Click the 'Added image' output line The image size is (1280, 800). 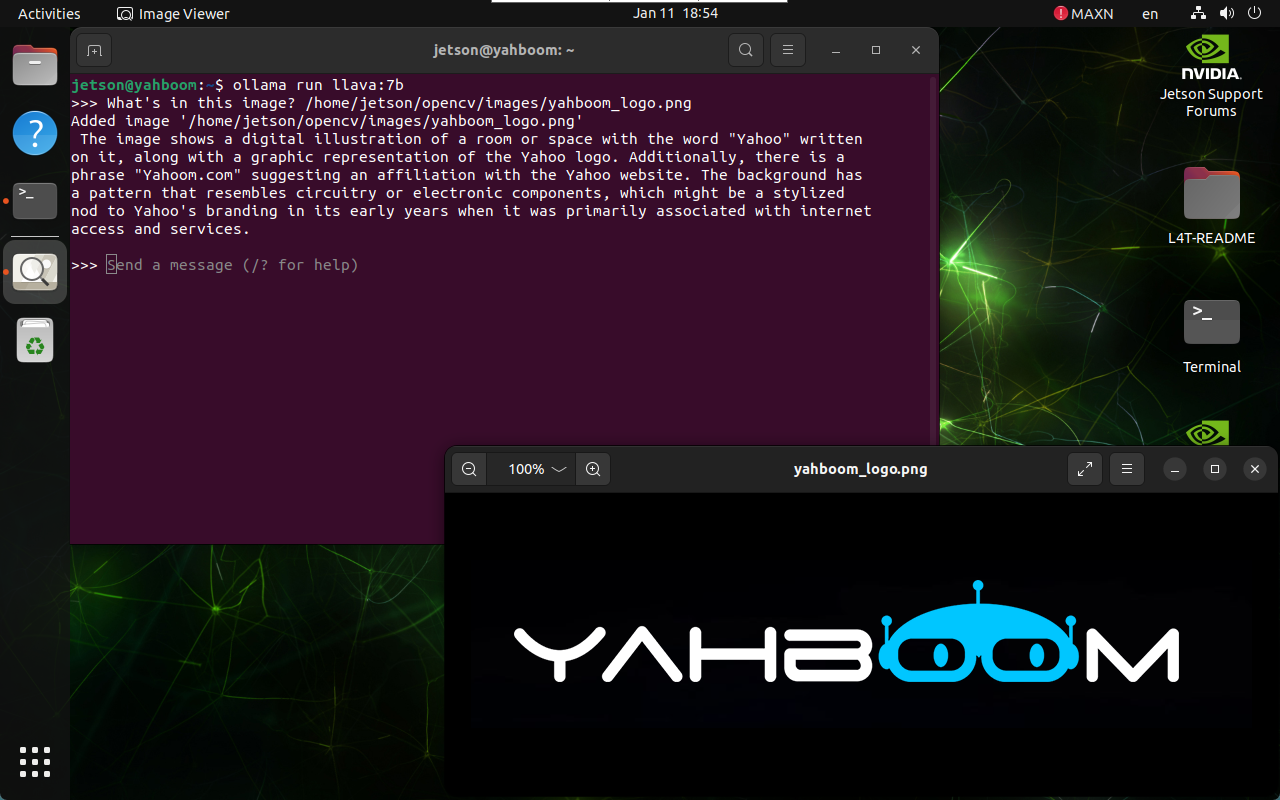point(327,121)
